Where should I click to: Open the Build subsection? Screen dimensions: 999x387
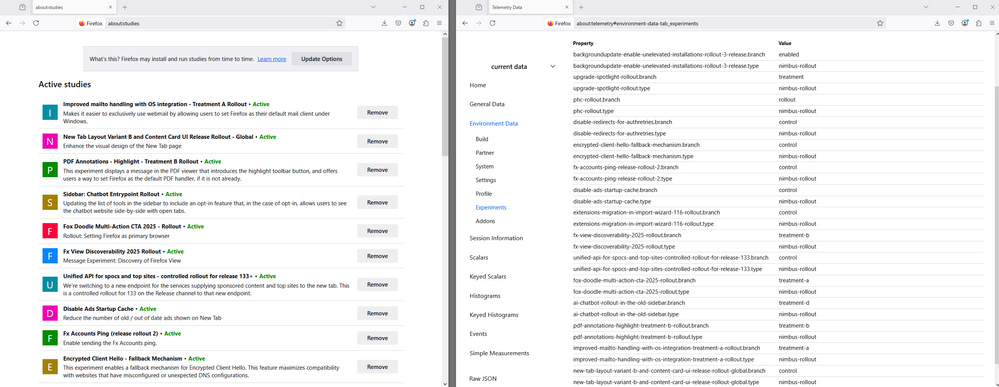coord(482,138)
